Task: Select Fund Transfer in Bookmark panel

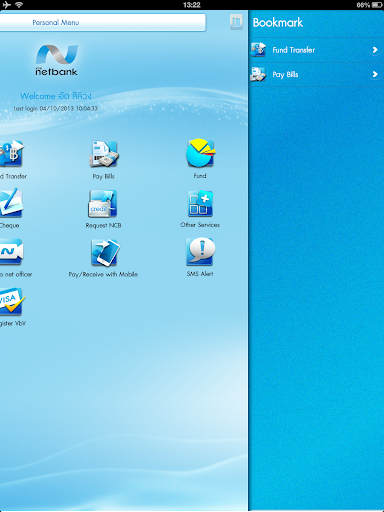Action: pyautogui.click(x=316, y=50)
